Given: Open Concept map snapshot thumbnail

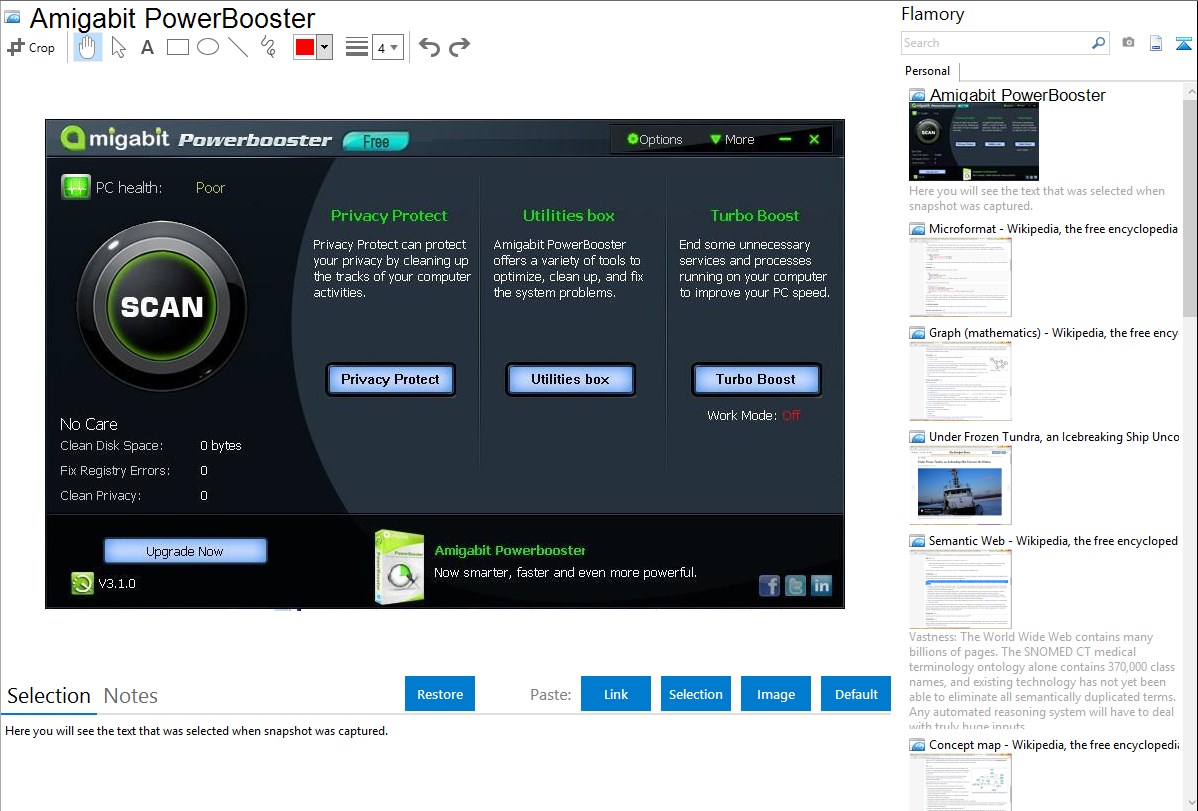Looking at the screenshot, I should tap(960, 782).
